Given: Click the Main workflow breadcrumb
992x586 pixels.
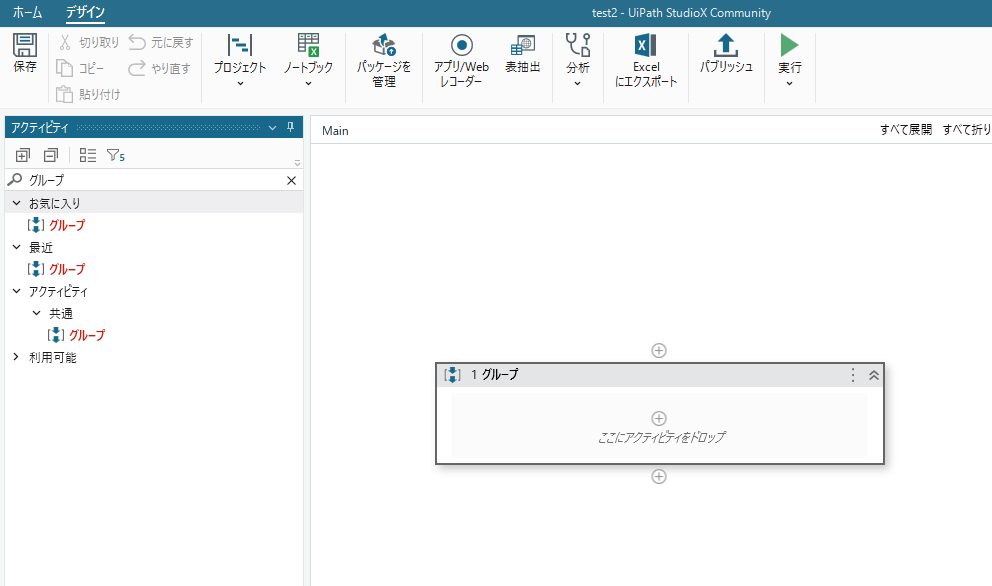Looking at the screenshot, I should click(x=335, y=131).
